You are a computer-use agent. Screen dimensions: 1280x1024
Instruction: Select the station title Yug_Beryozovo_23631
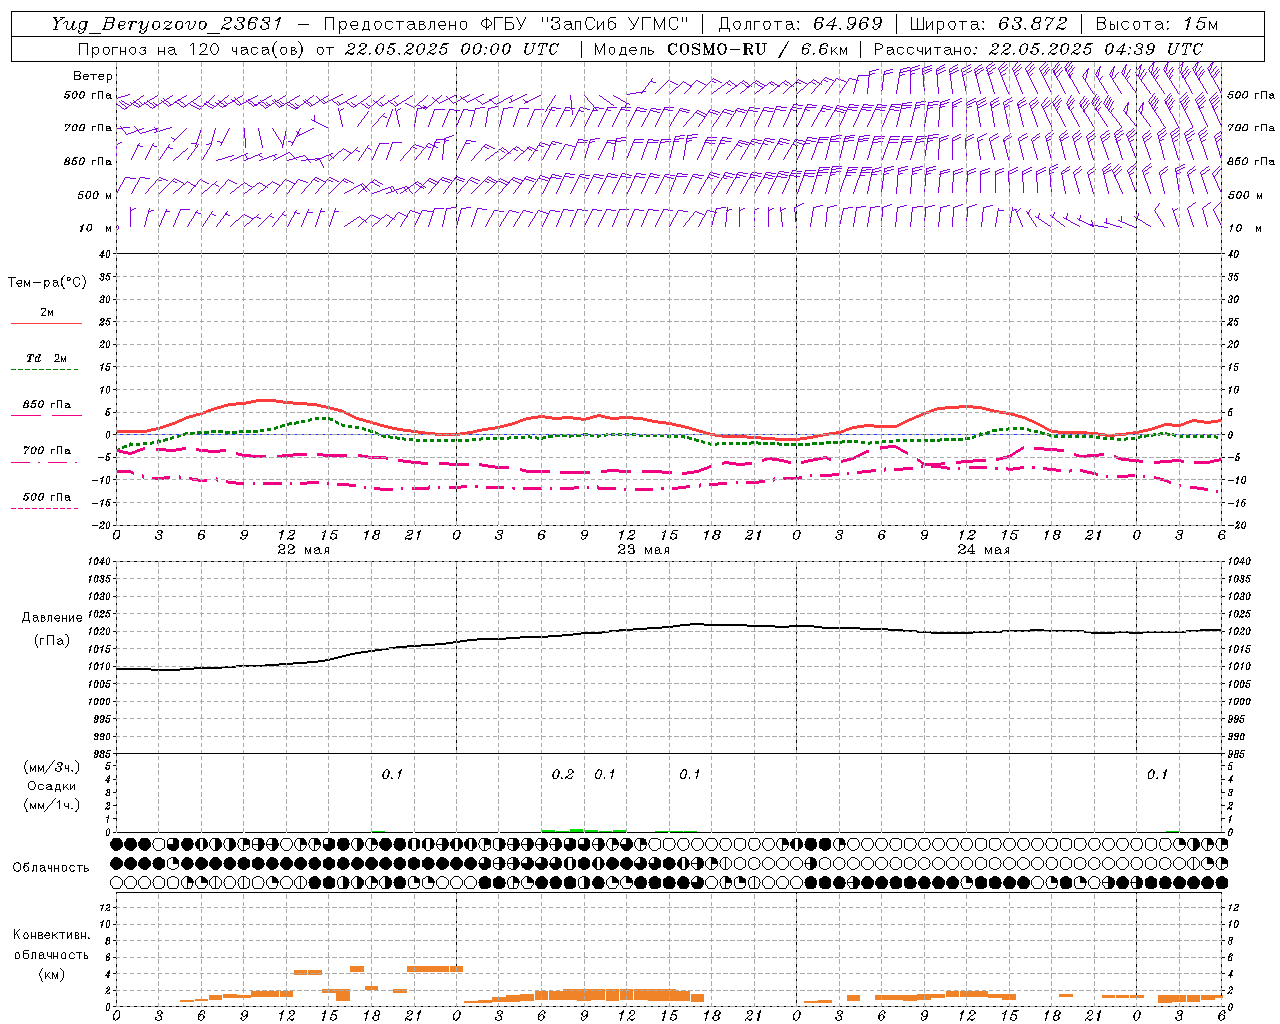pos(167,24)
